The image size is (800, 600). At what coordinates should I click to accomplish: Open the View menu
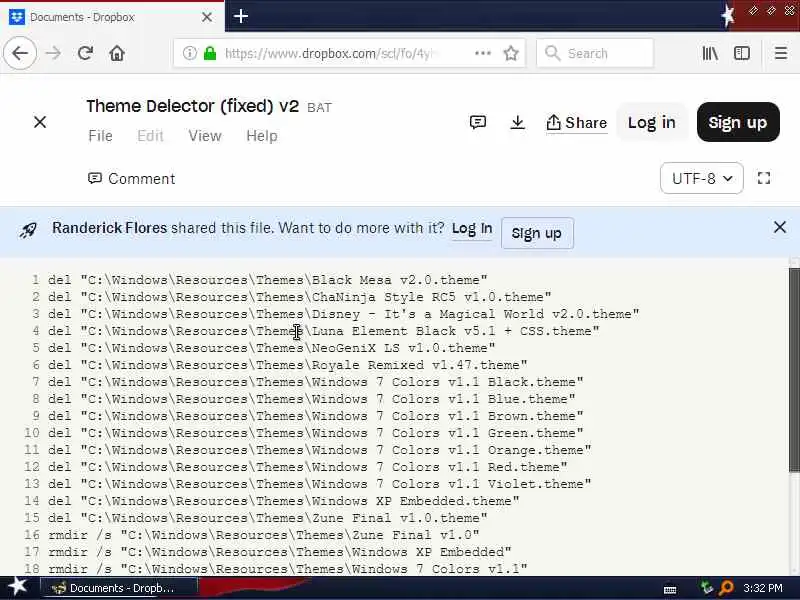point(205,136)
